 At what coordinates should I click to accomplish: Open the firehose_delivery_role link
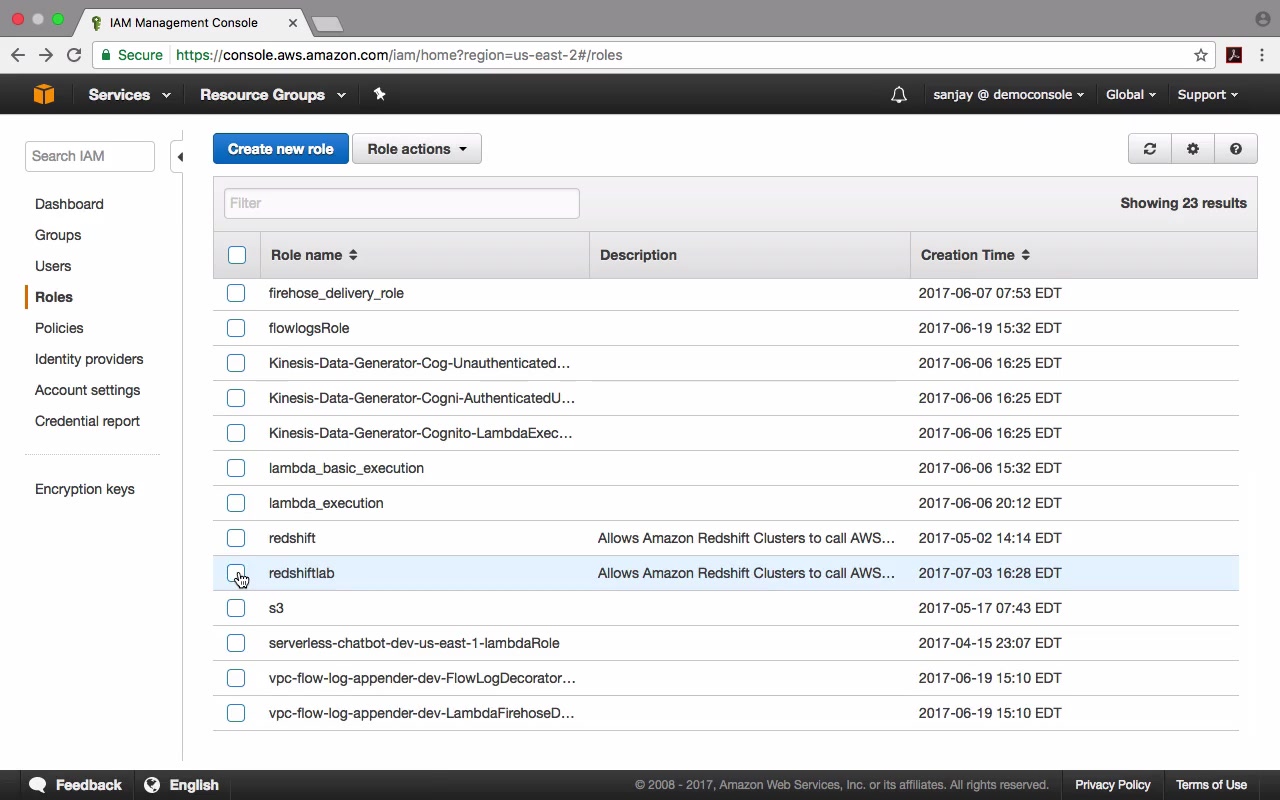pyautogui.click(x=336, y=293)
